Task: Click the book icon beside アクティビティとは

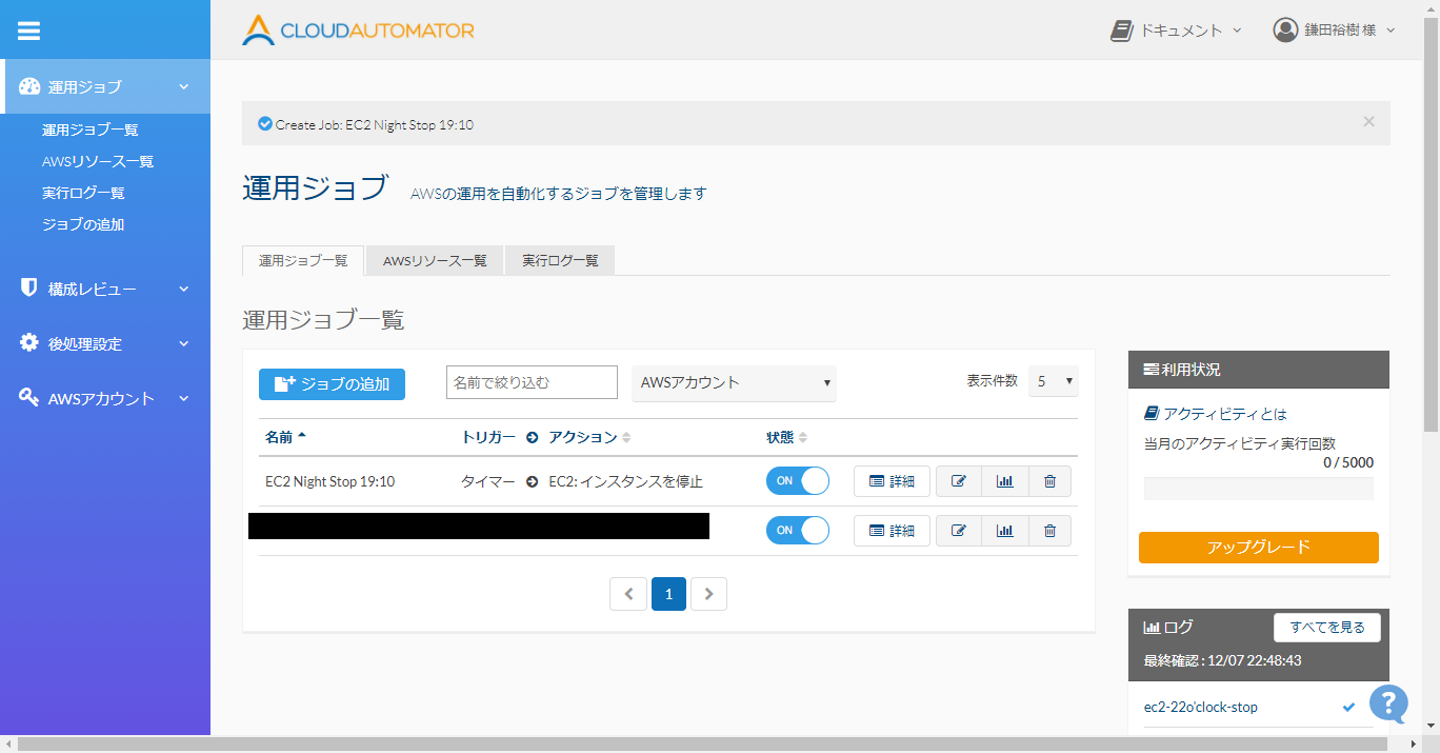Action: click(1152, 413)
